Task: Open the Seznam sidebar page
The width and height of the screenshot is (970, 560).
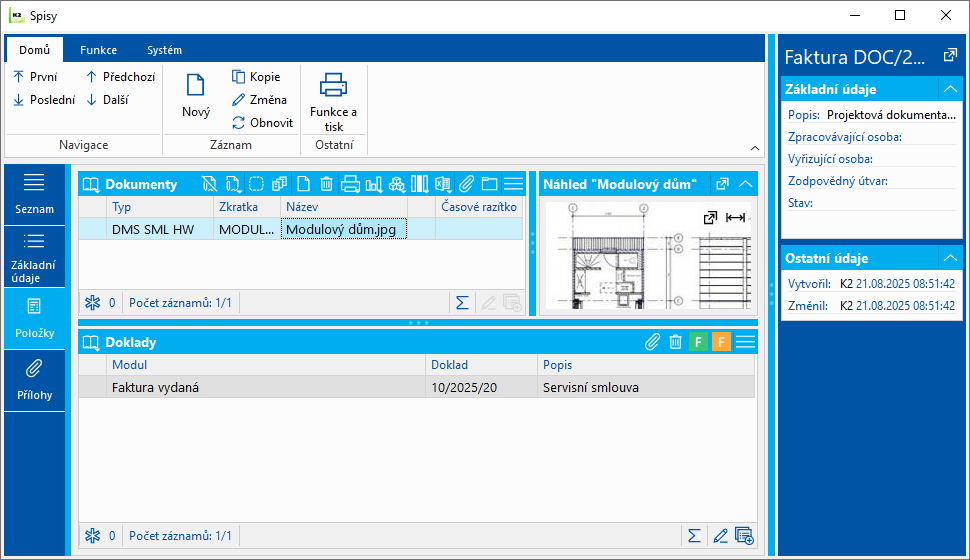Action: pyautogui.click(x=35, y=194)
